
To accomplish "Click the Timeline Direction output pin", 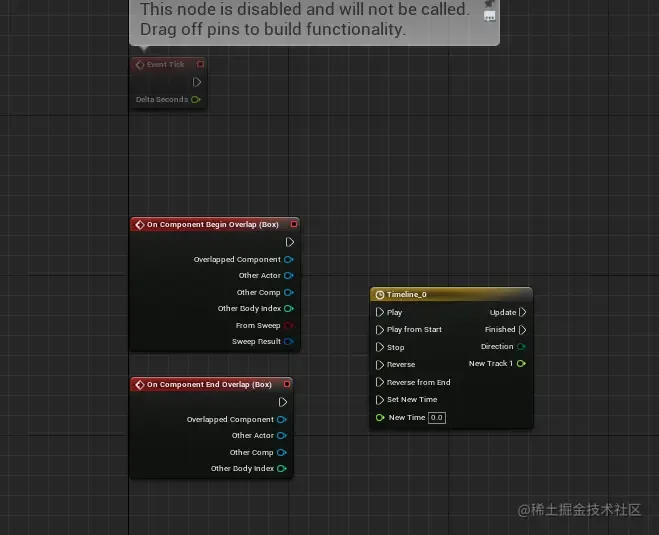I will point(521,347).
